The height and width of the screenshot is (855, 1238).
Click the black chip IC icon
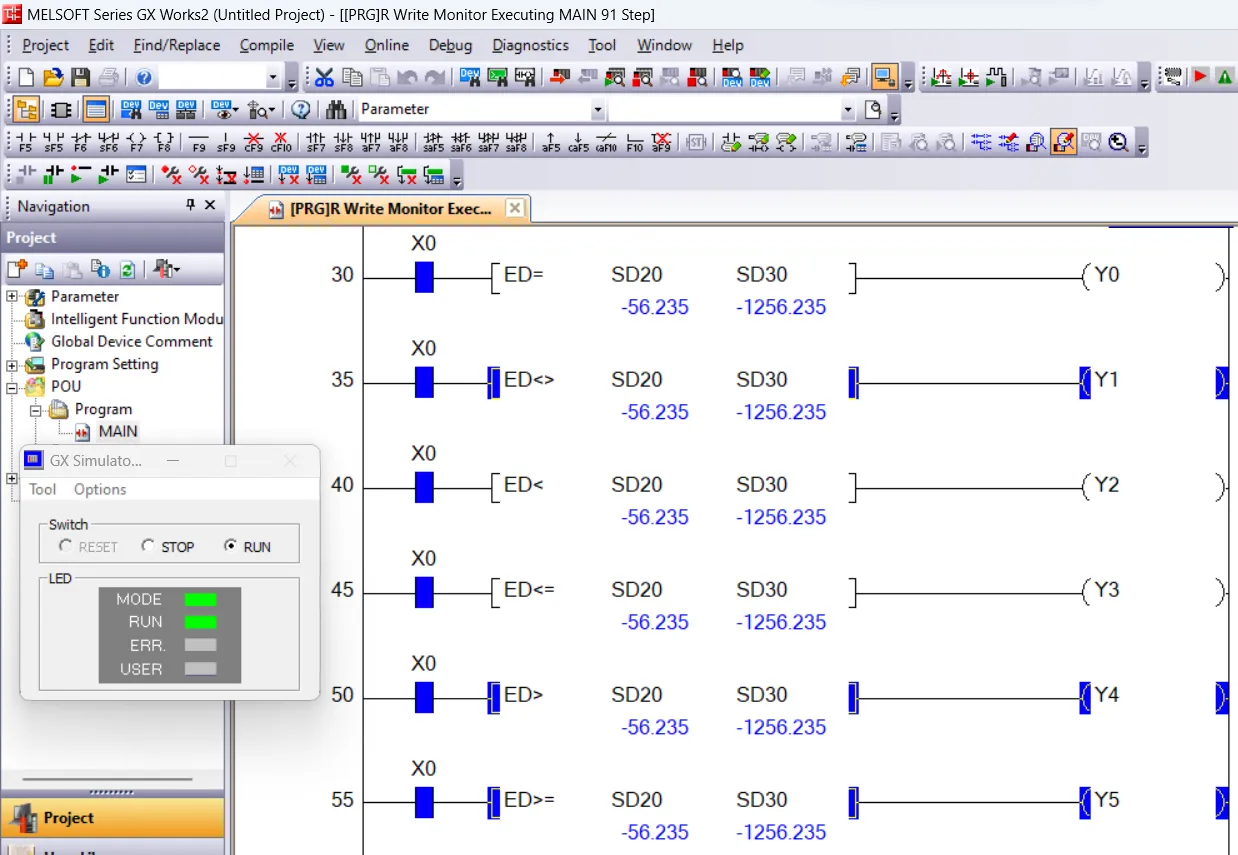60,110
